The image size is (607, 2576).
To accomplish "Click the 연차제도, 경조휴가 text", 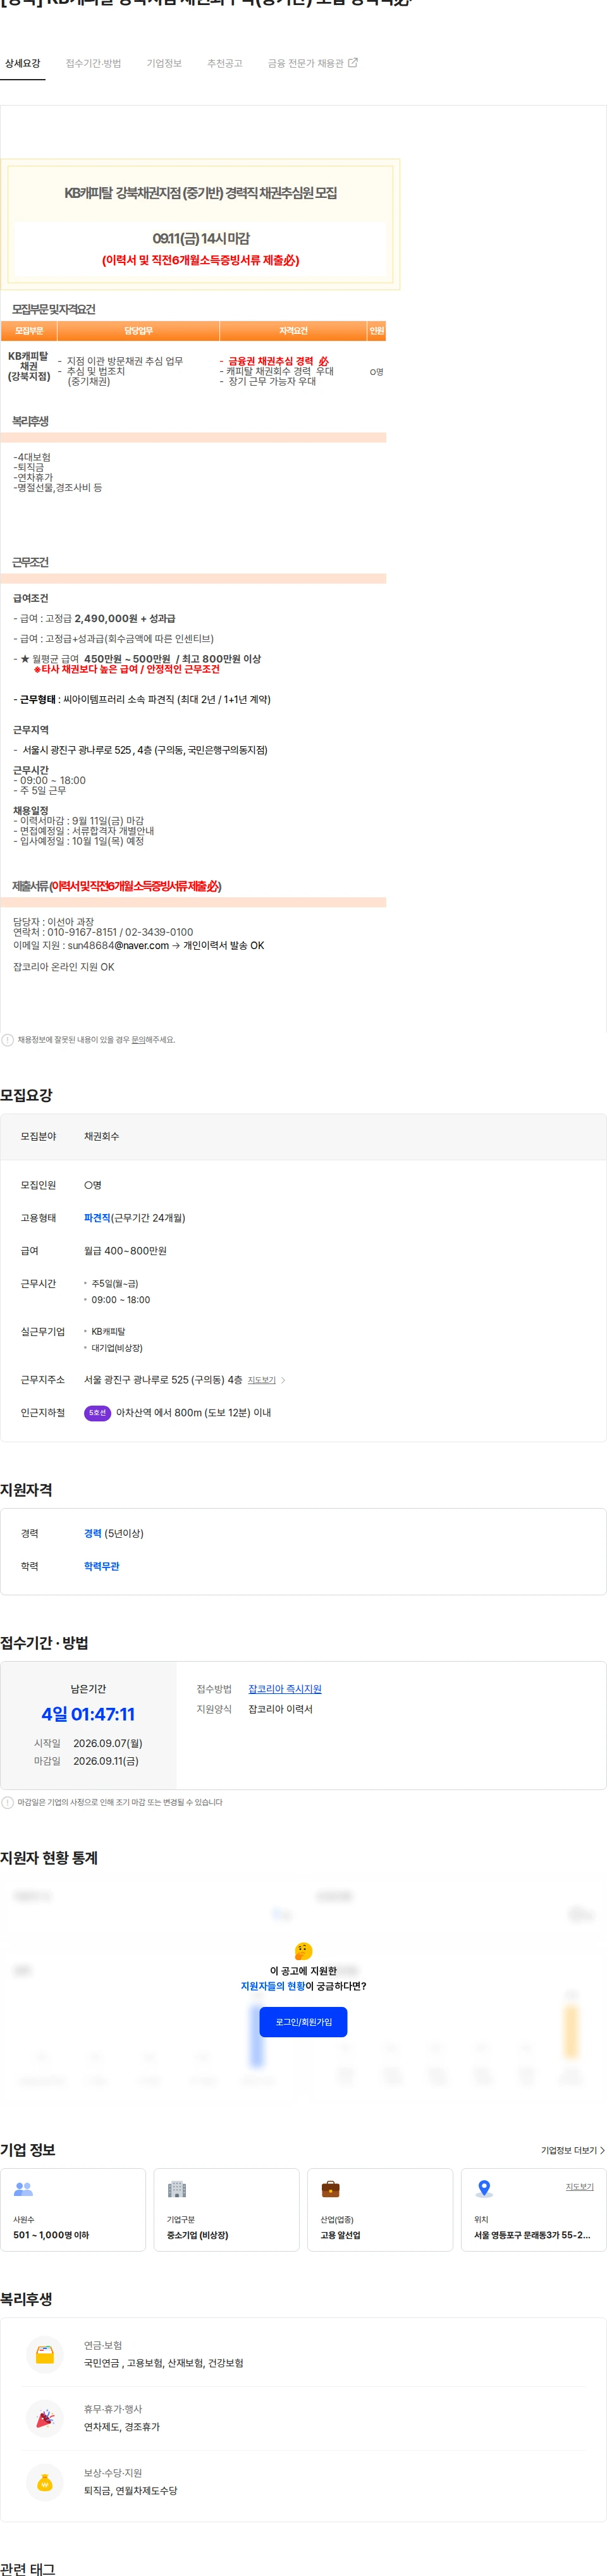I will [x=122, y=2427].
